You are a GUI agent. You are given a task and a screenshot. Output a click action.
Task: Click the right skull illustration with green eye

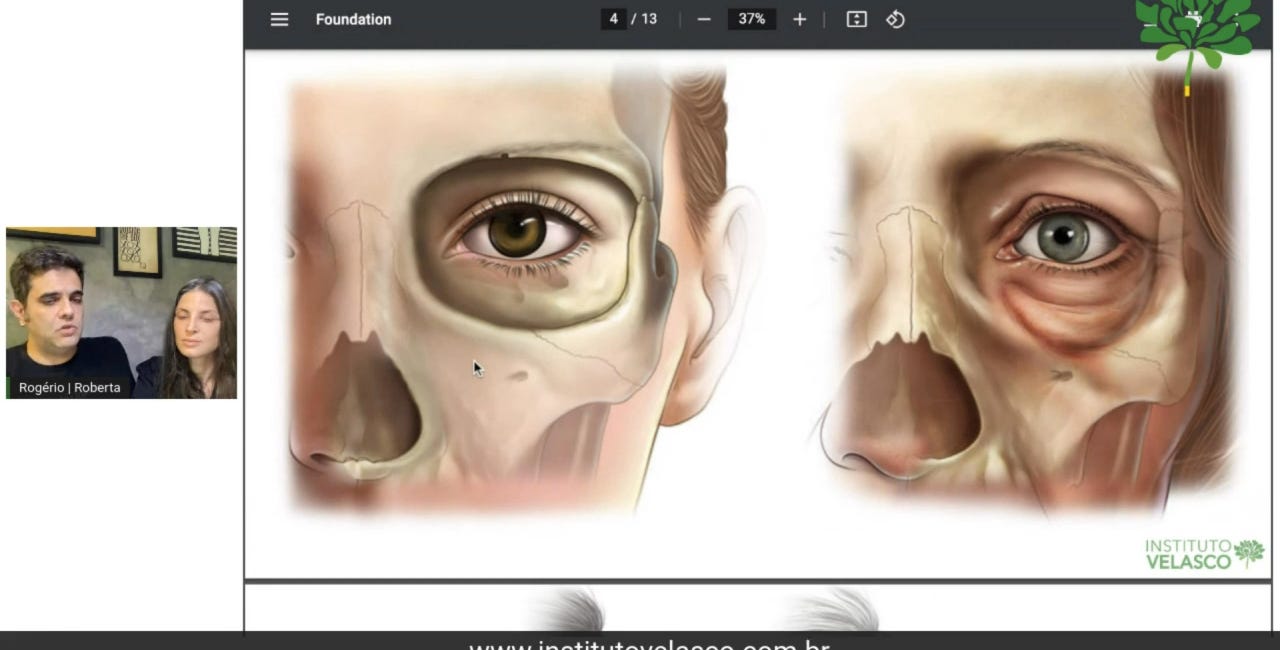[1030, 290]
